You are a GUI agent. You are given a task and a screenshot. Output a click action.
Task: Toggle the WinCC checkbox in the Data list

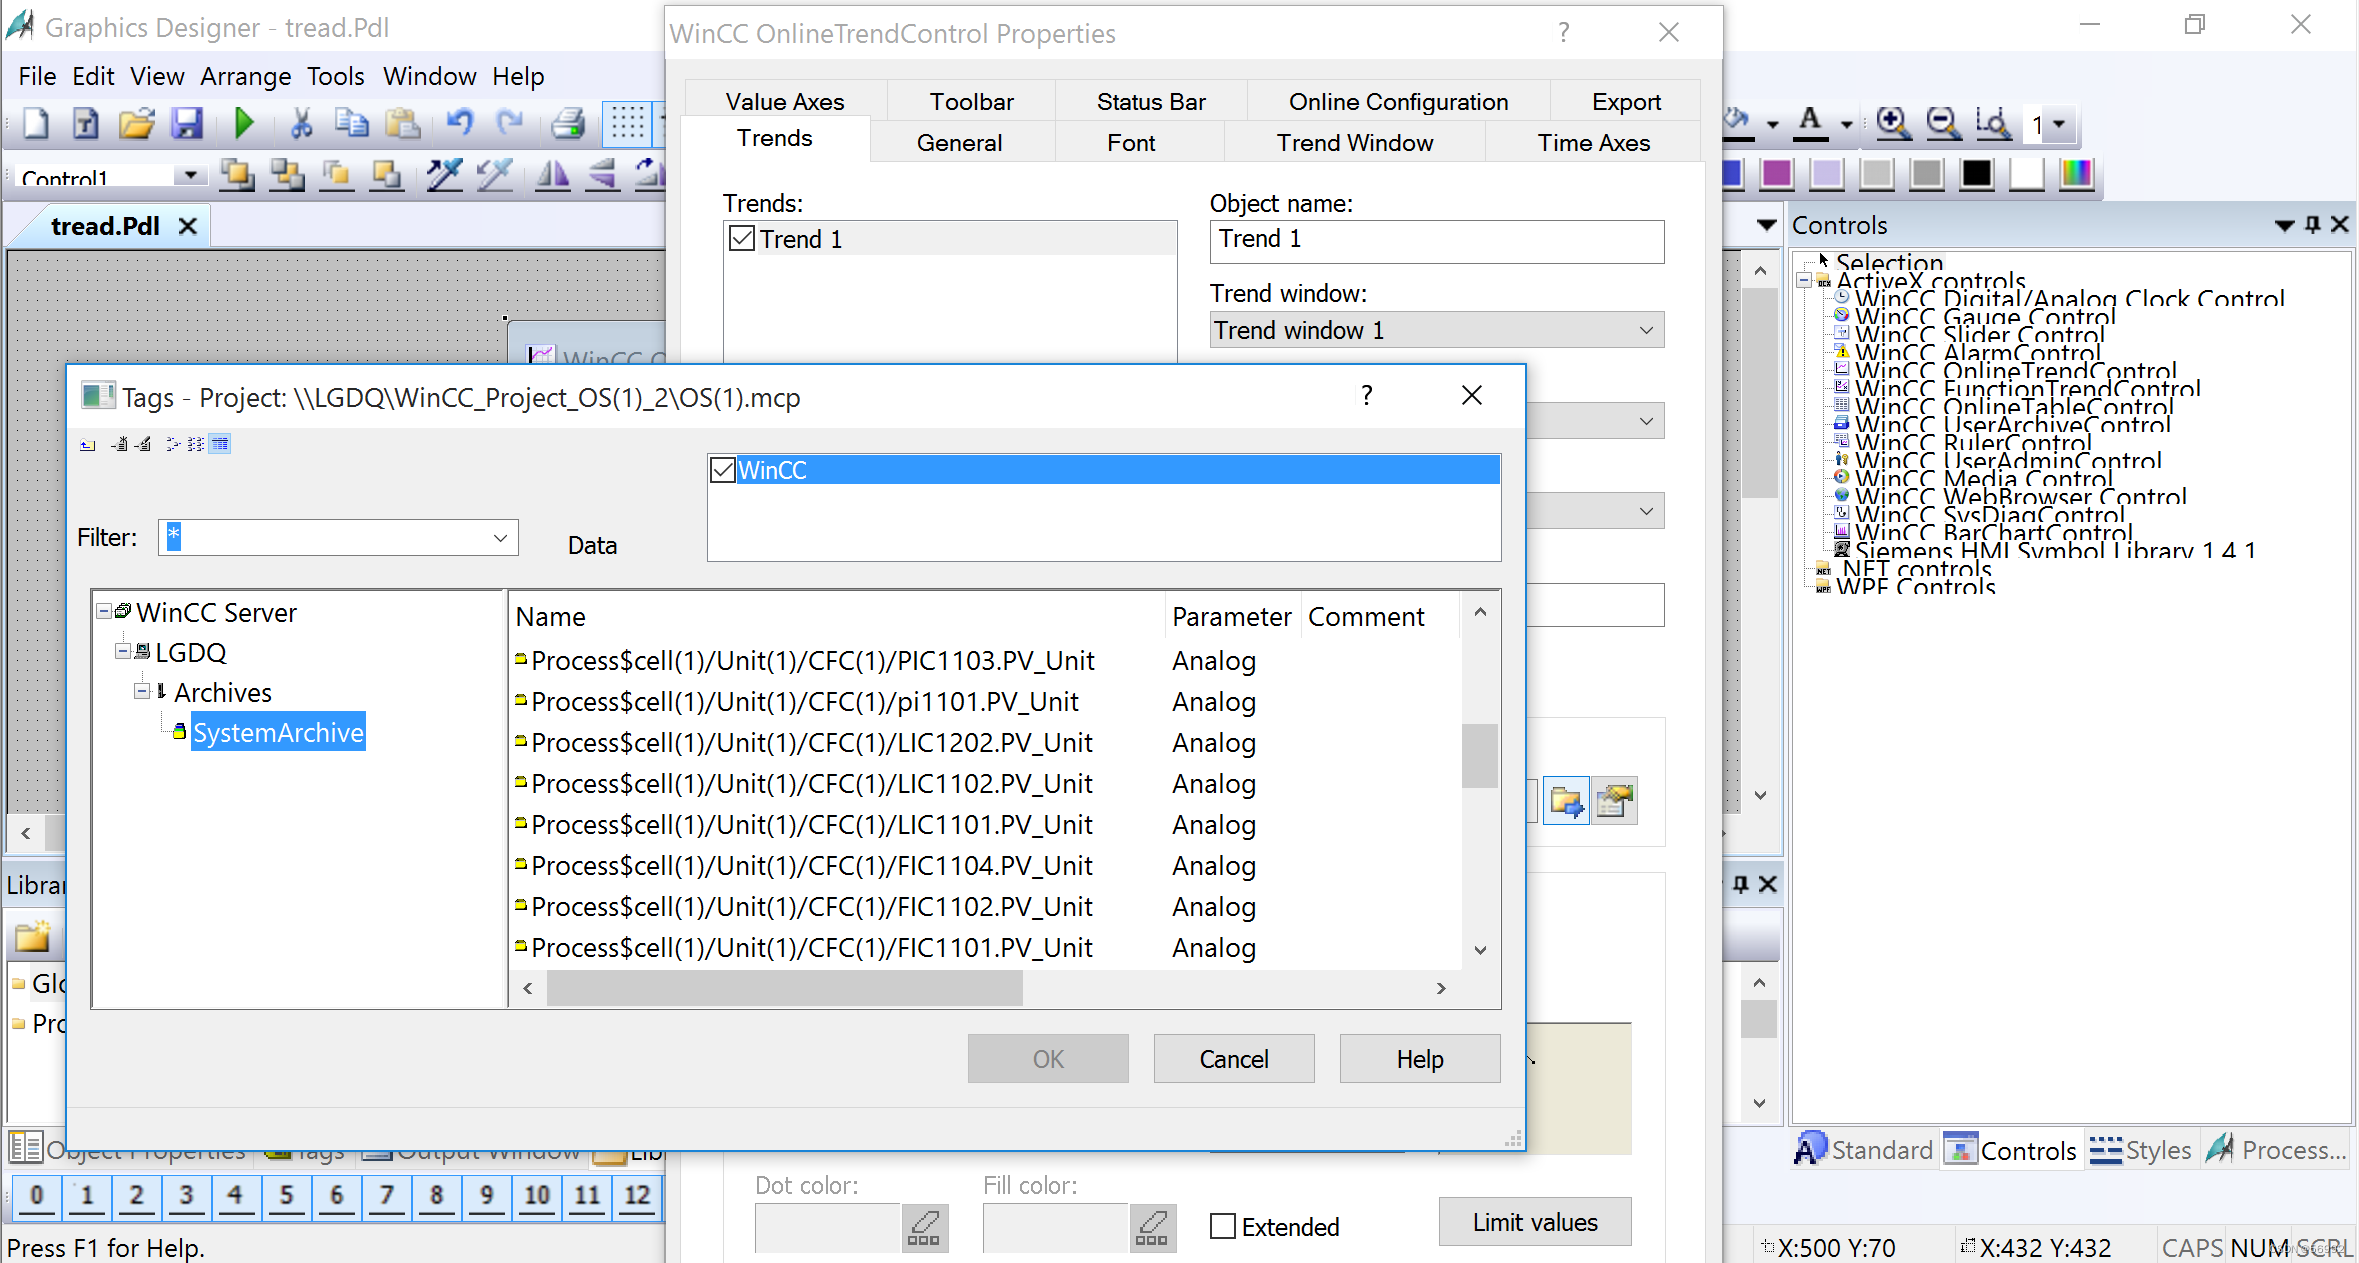pos(723,469)
